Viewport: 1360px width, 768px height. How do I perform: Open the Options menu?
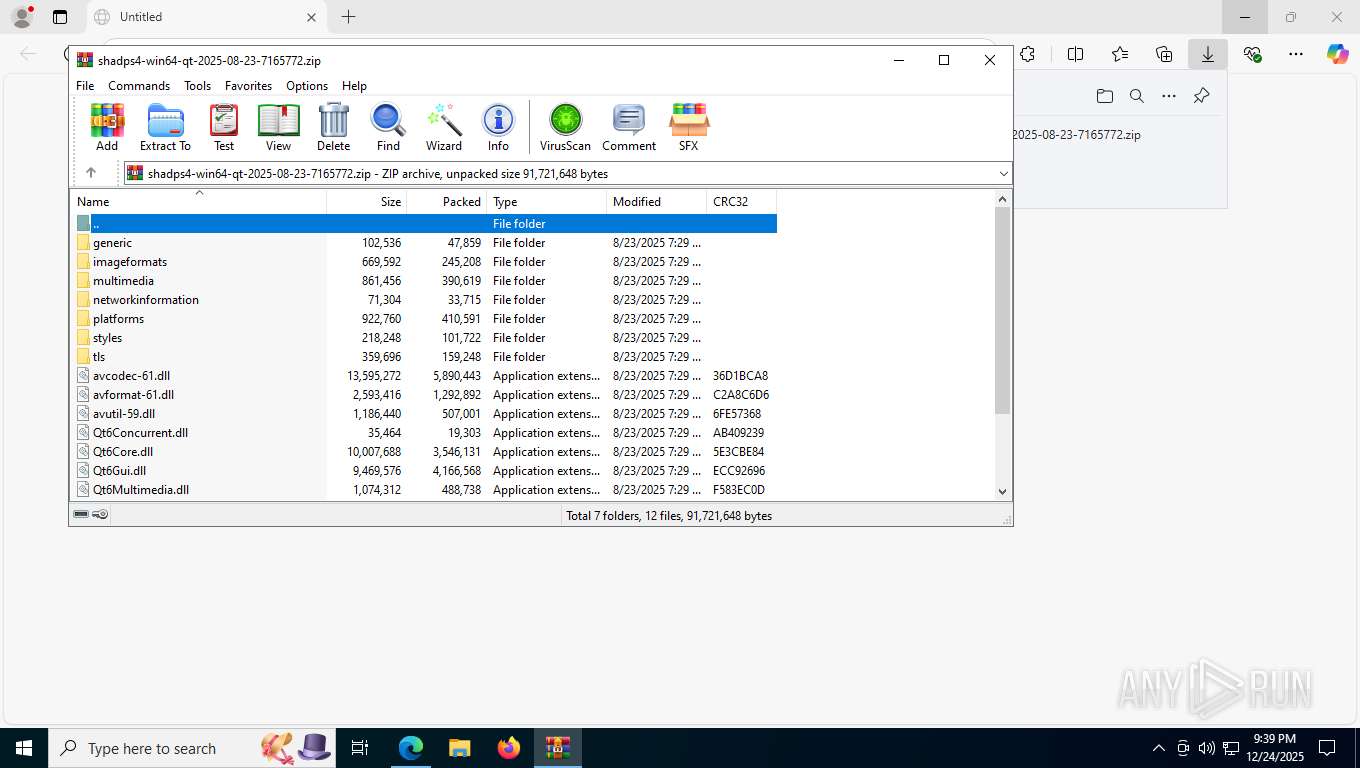point(307,86)
